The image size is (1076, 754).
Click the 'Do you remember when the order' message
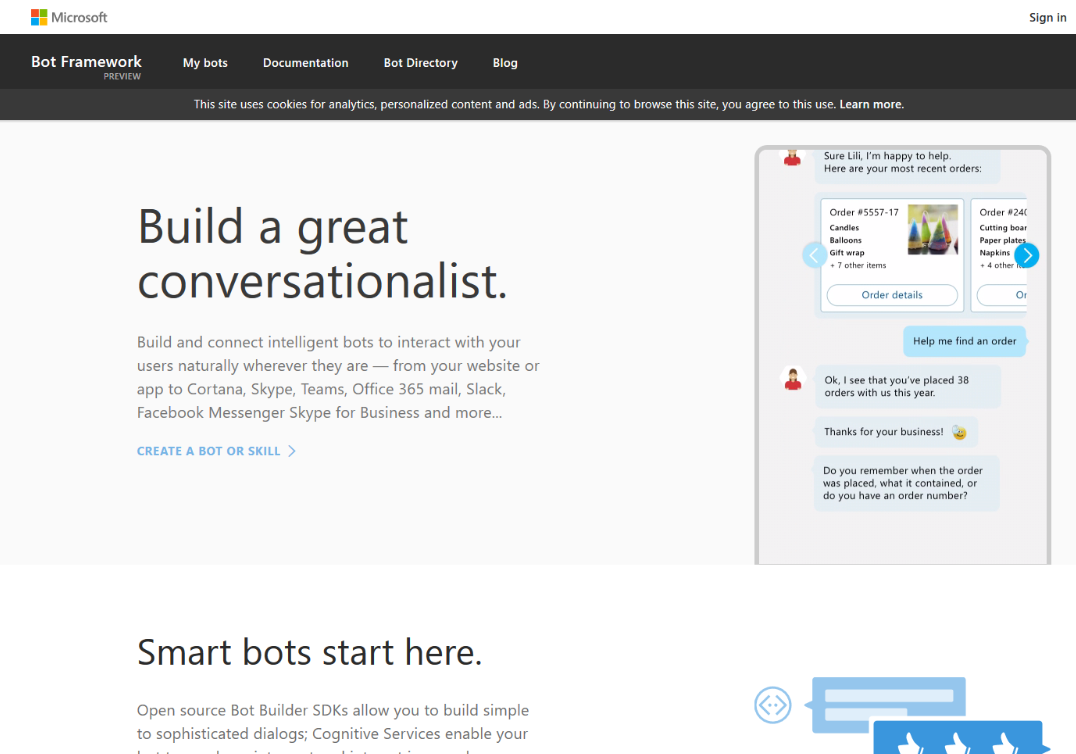coord(907,483)
